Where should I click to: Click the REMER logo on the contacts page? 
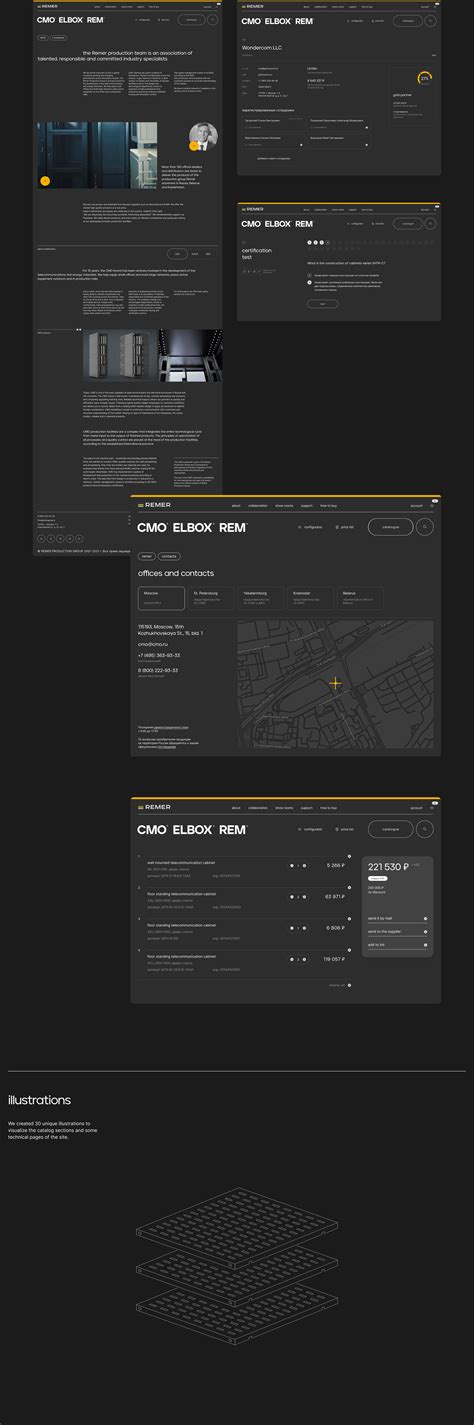[x=155, y=506]
